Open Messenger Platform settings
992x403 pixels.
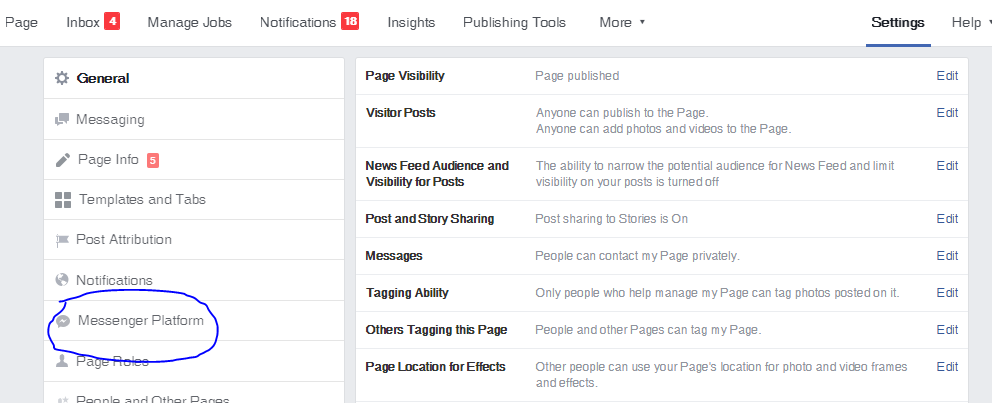coord(194,321)
